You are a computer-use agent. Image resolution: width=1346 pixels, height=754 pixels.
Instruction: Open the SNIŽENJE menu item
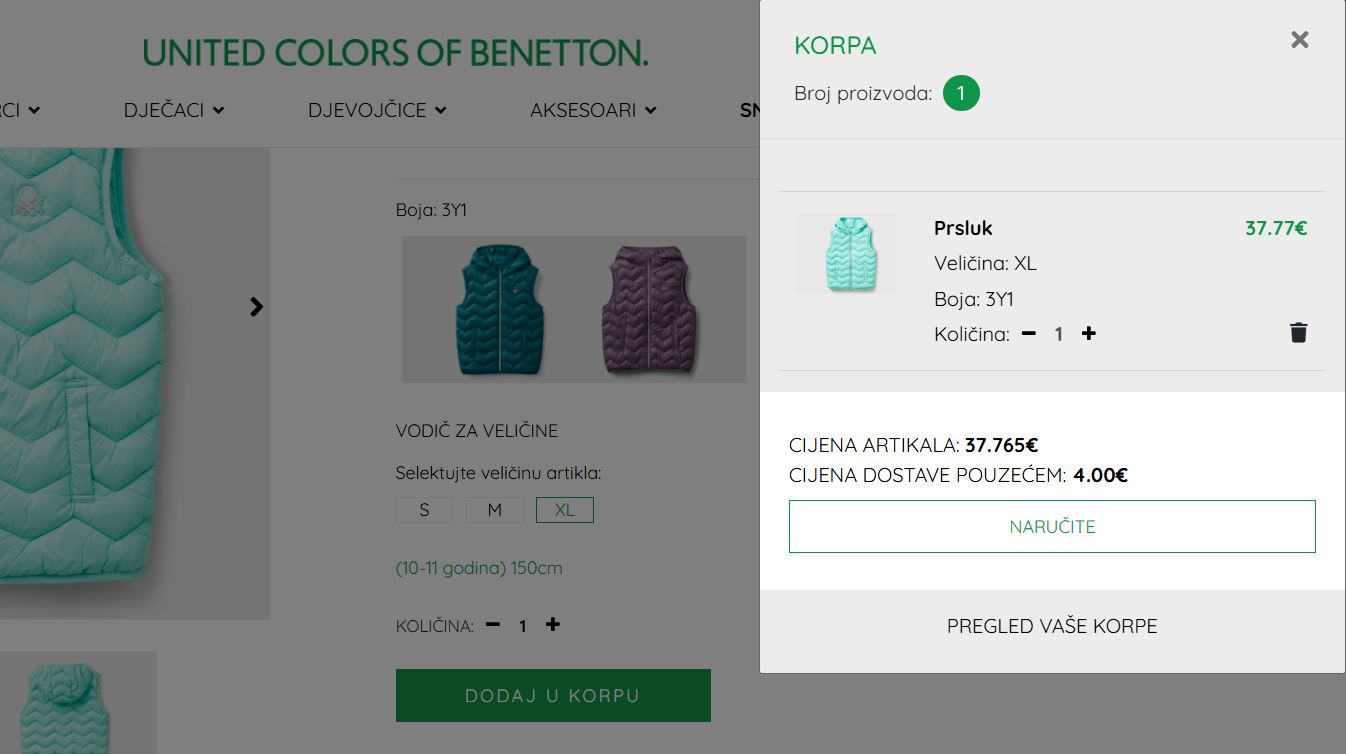[757, 110]
